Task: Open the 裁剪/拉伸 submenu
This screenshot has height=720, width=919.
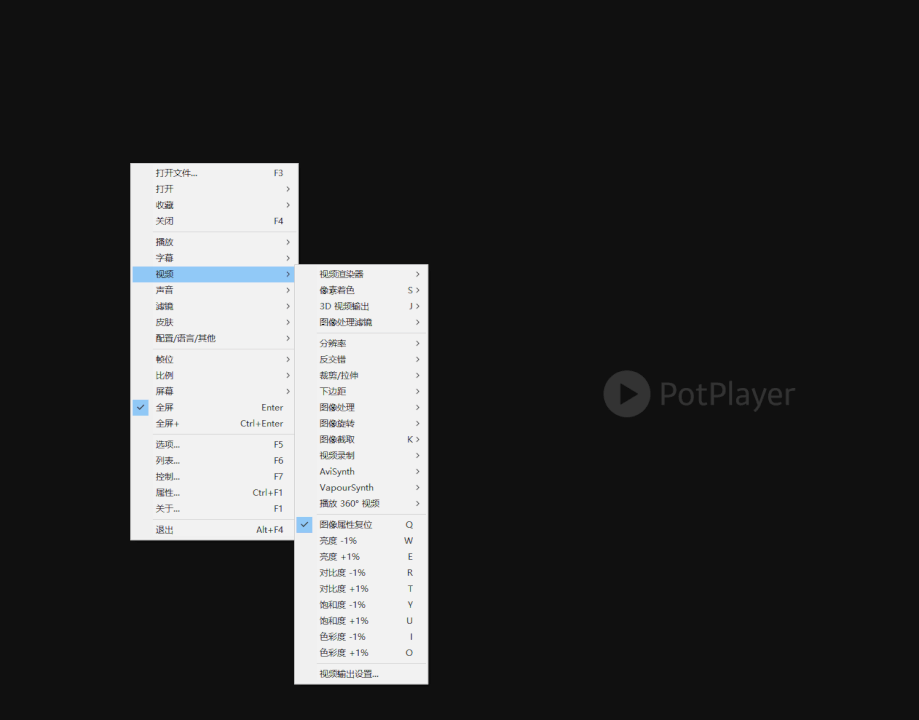Action: (361, 375)
